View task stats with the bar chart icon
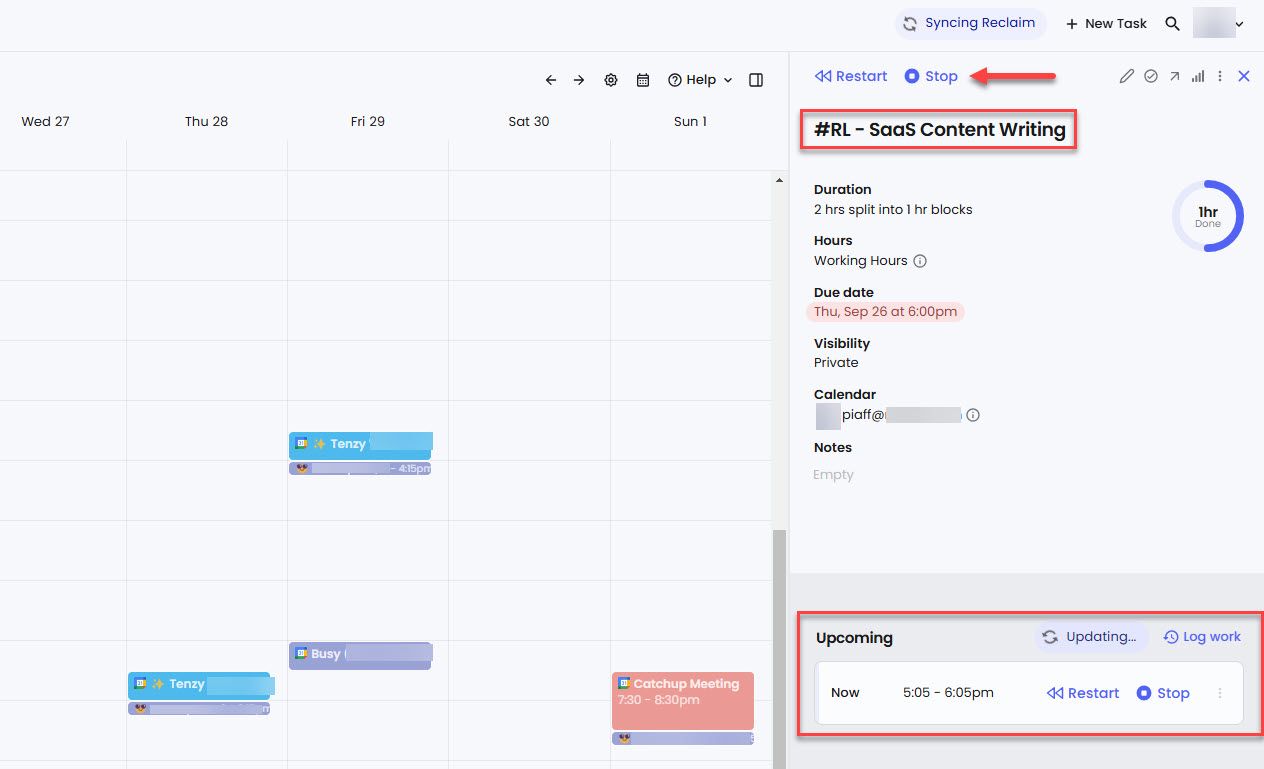 (1198, 76)
